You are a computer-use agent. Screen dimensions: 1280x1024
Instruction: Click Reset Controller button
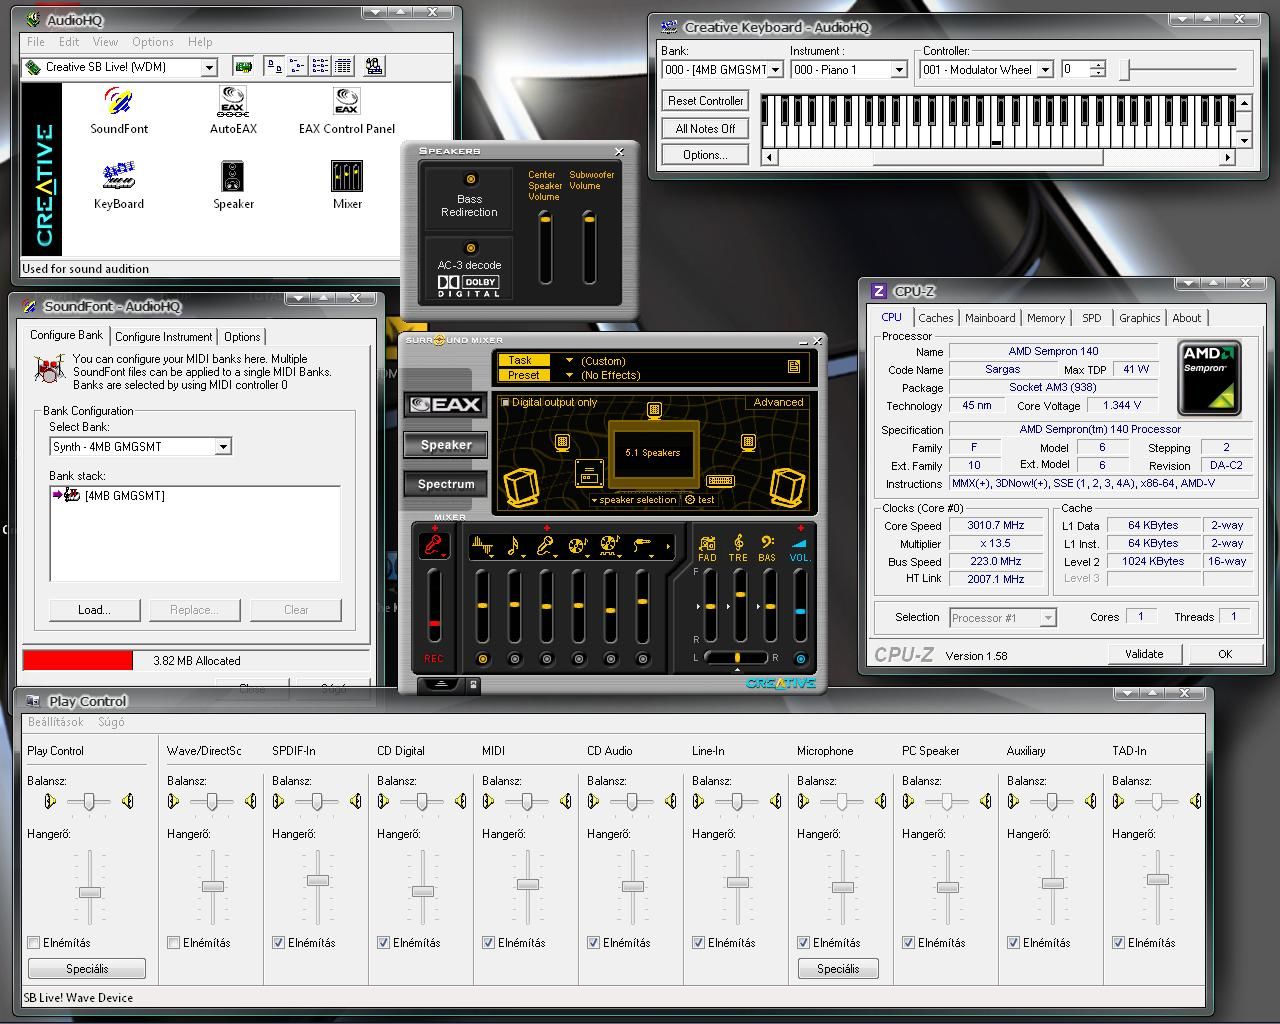[x=705, y=101]
